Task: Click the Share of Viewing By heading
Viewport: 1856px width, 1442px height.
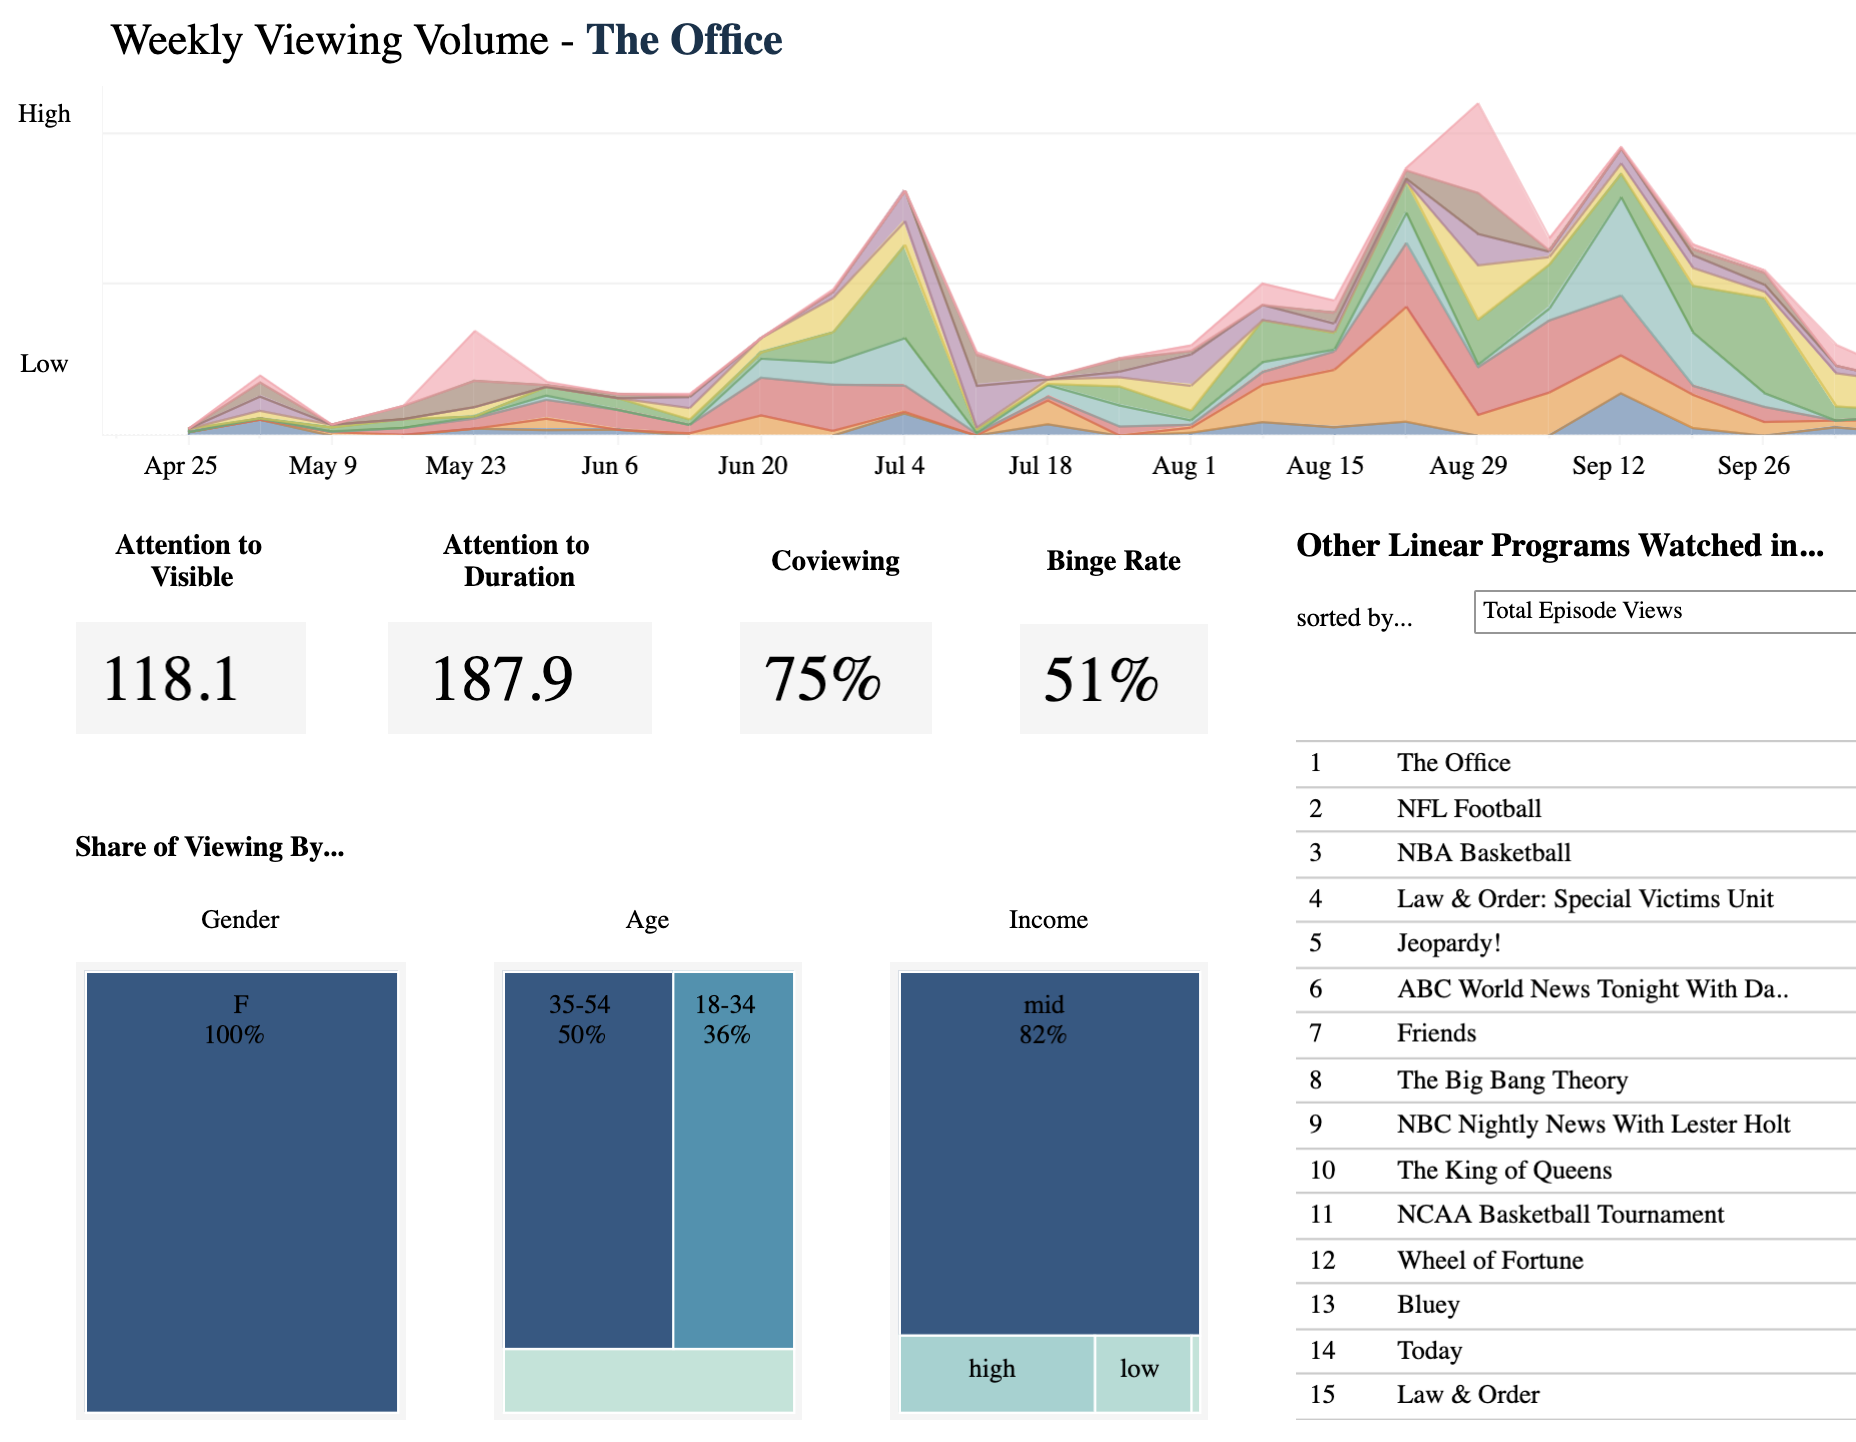Action: pyautogui.click(x=210, y=847)
